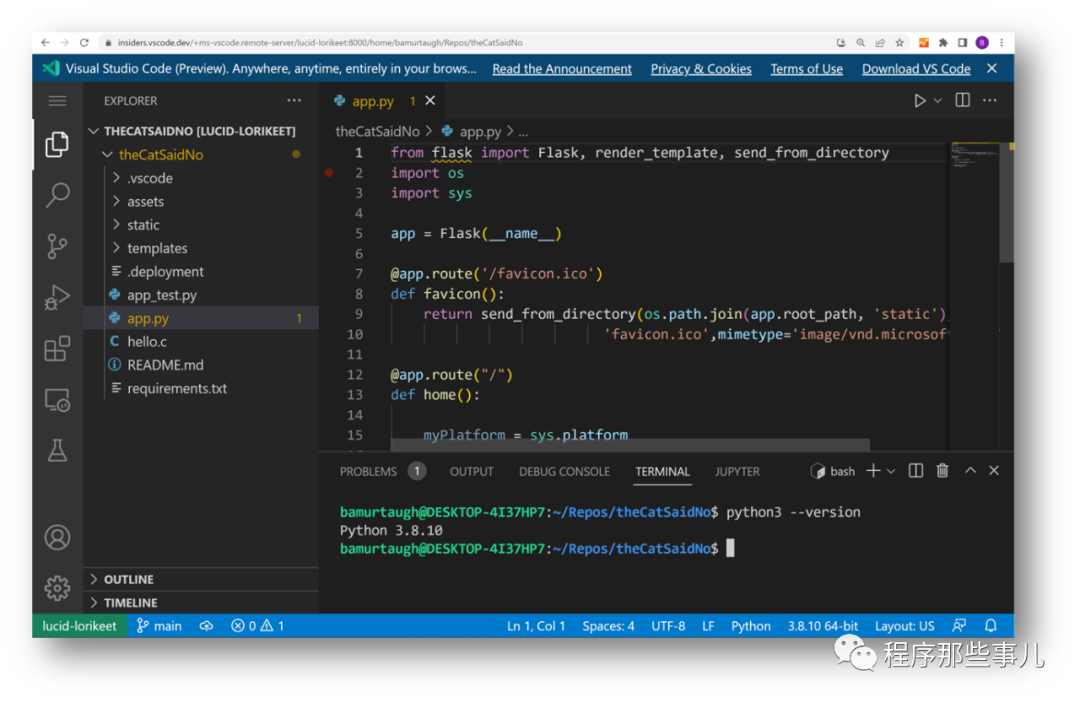Open the Extensions view
Image resolution: width=1080 pixels, height=703 pixels.
(x=57, y=348)
